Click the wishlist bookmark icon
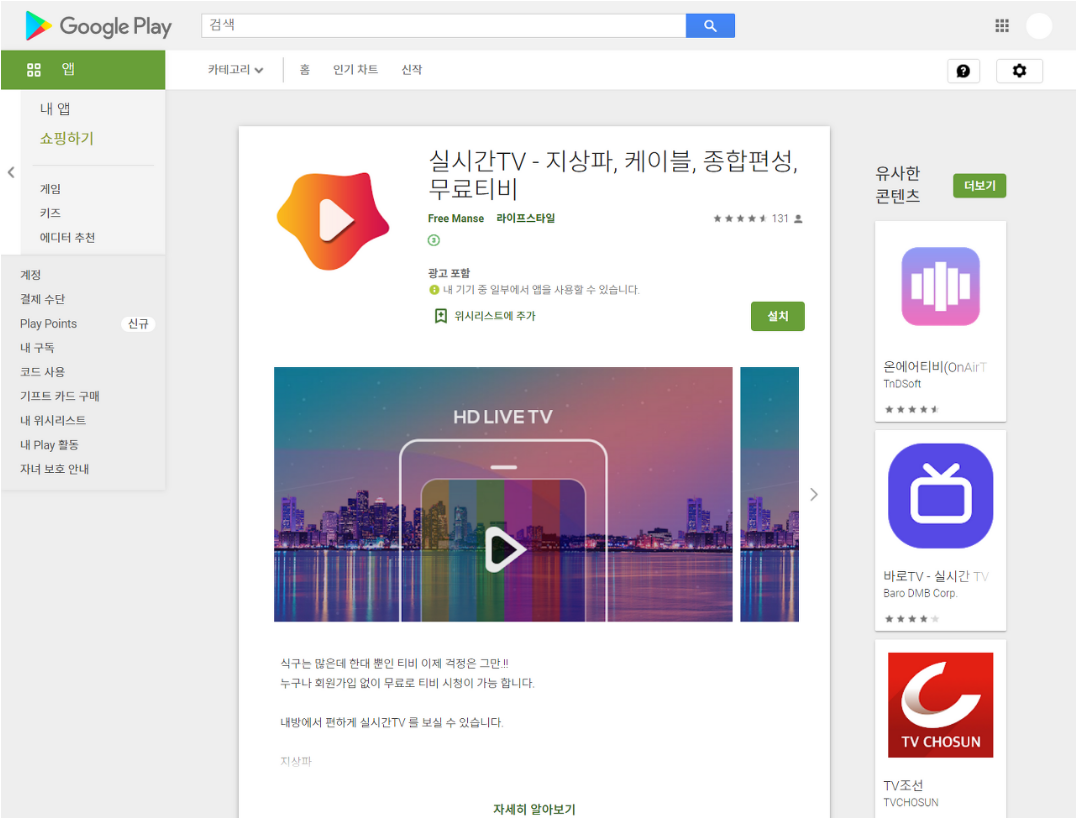This screenshot has height=818, width=1076. click(x=441, y=316)
